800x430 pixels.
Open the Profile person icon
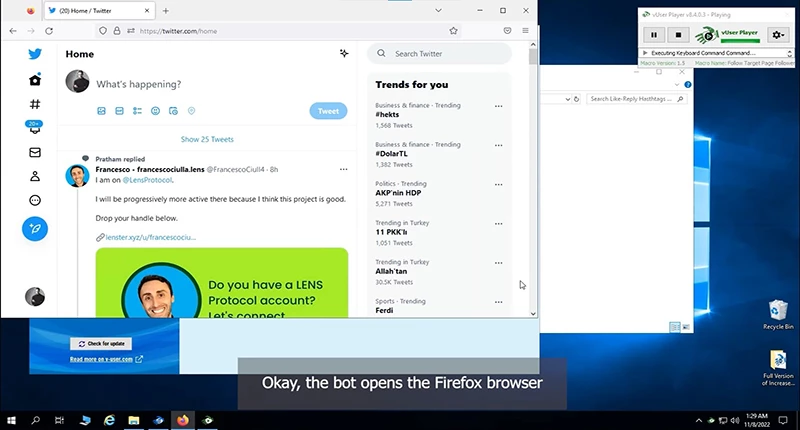(x=35, y=176)
